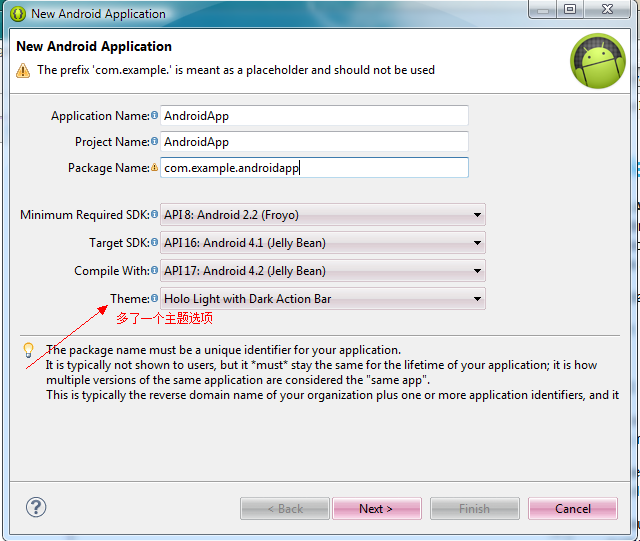Focus the Project Name input field
Image resolution: width=640 pixels, height=541 pixels.
314,142
